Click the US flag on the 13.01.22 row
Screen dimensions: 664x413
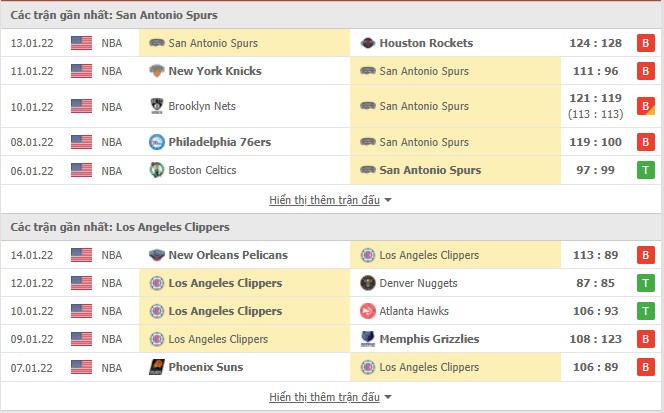click(82, 43)
